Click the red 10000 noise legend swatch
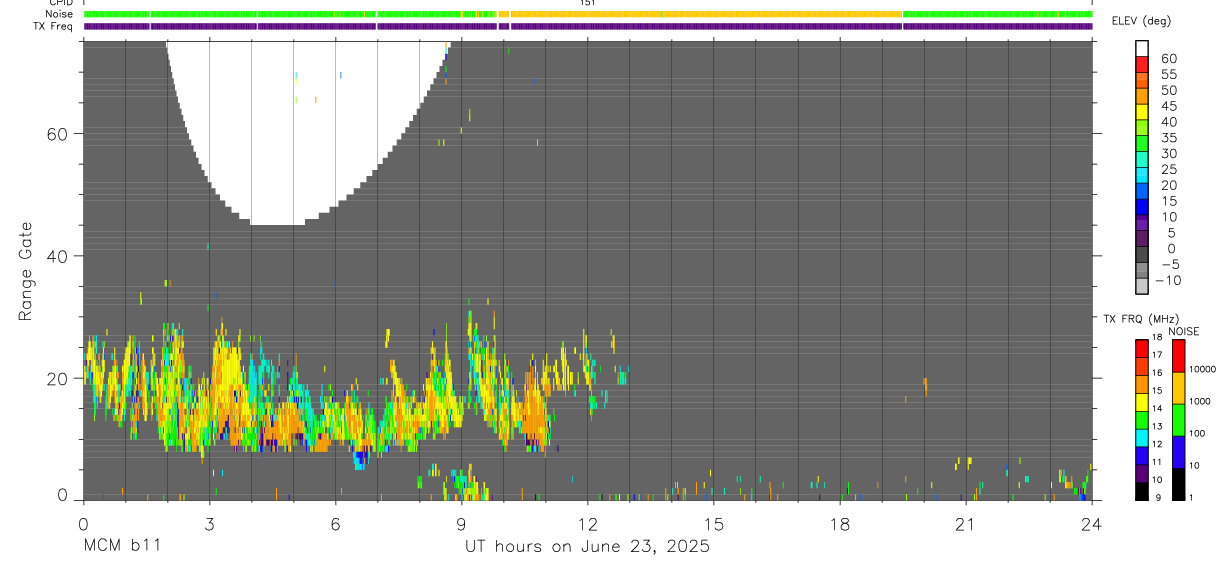The width and height of the screenshot is (1228, 567). [1177, 356]
